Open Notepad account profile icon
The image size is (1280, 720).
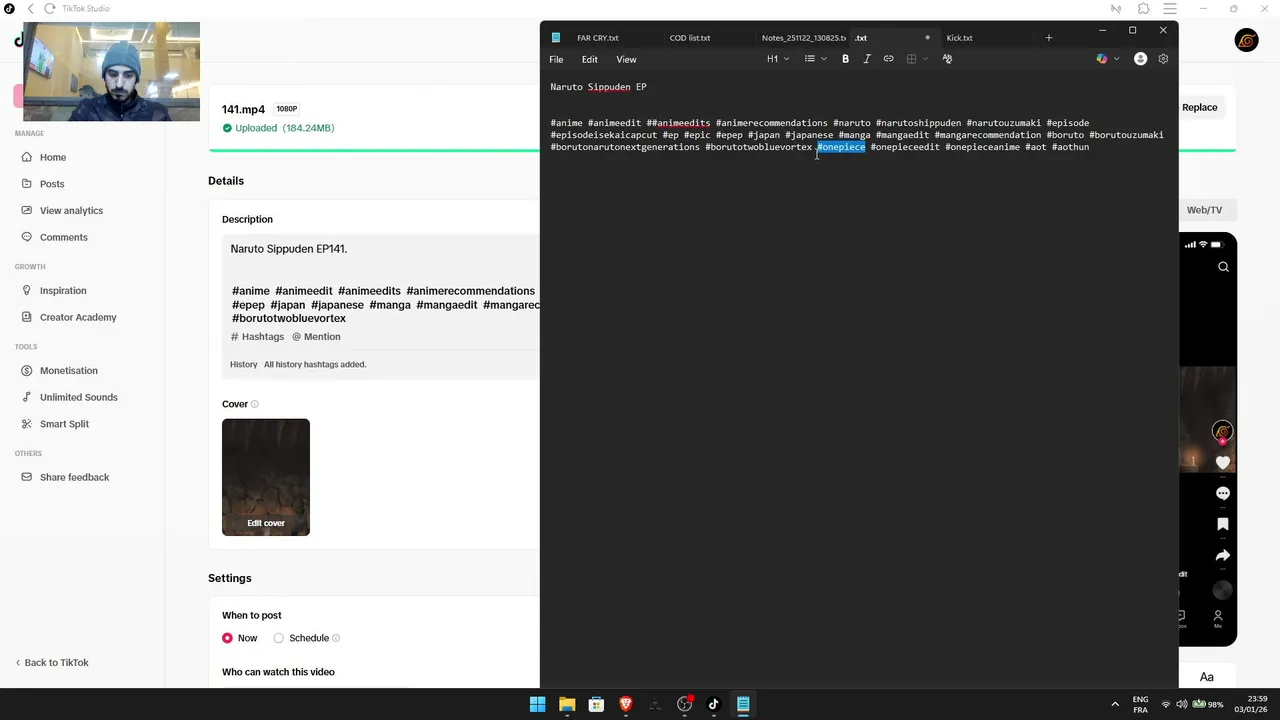click(x=1140, y=59)
